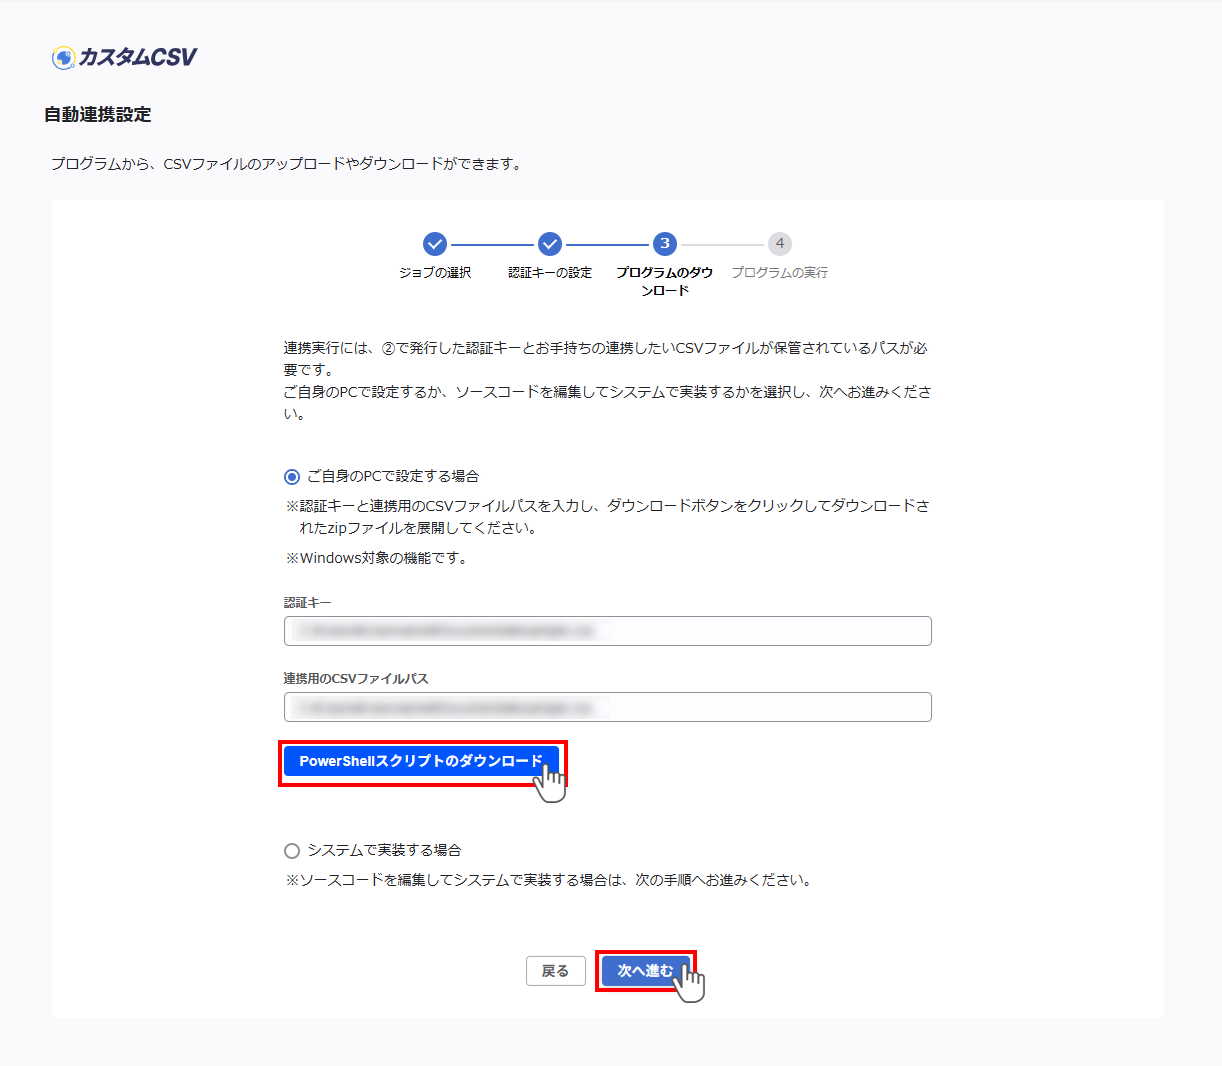Click the 連携用のCSVファイルパス input field
The height and width of the screenshot is (1066, 1222).
607,707
